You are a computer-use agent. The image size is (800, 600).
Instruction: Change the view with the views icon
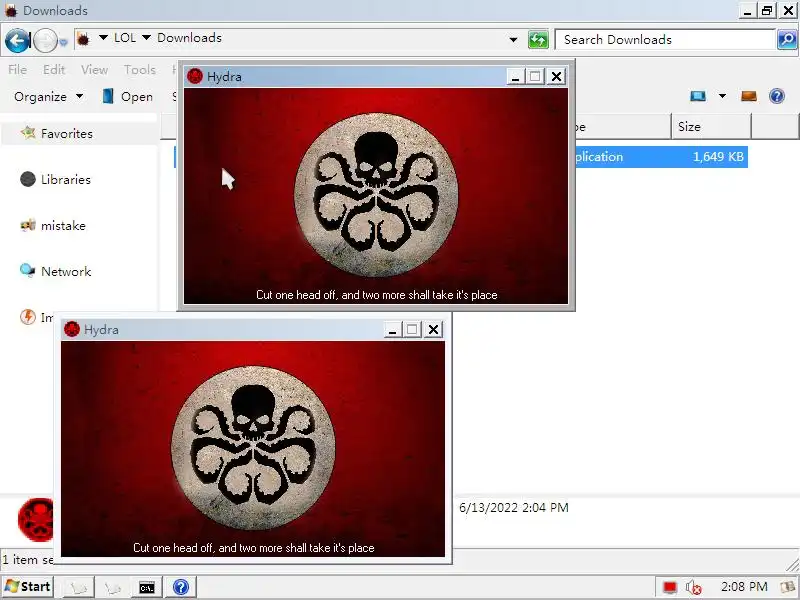pyautogui.click(x=697, y=96)
